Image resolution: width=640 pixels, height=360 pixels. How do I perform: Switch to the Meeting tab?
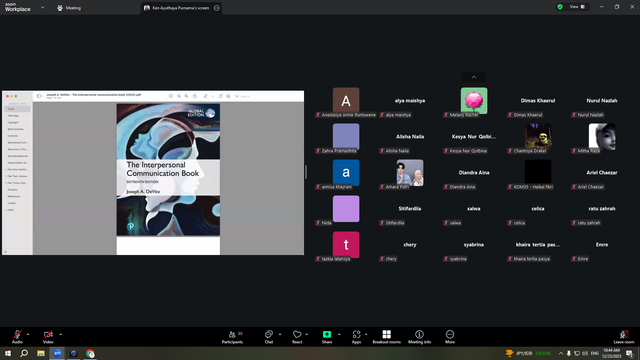pyautogui.click(x=69, y=8)
